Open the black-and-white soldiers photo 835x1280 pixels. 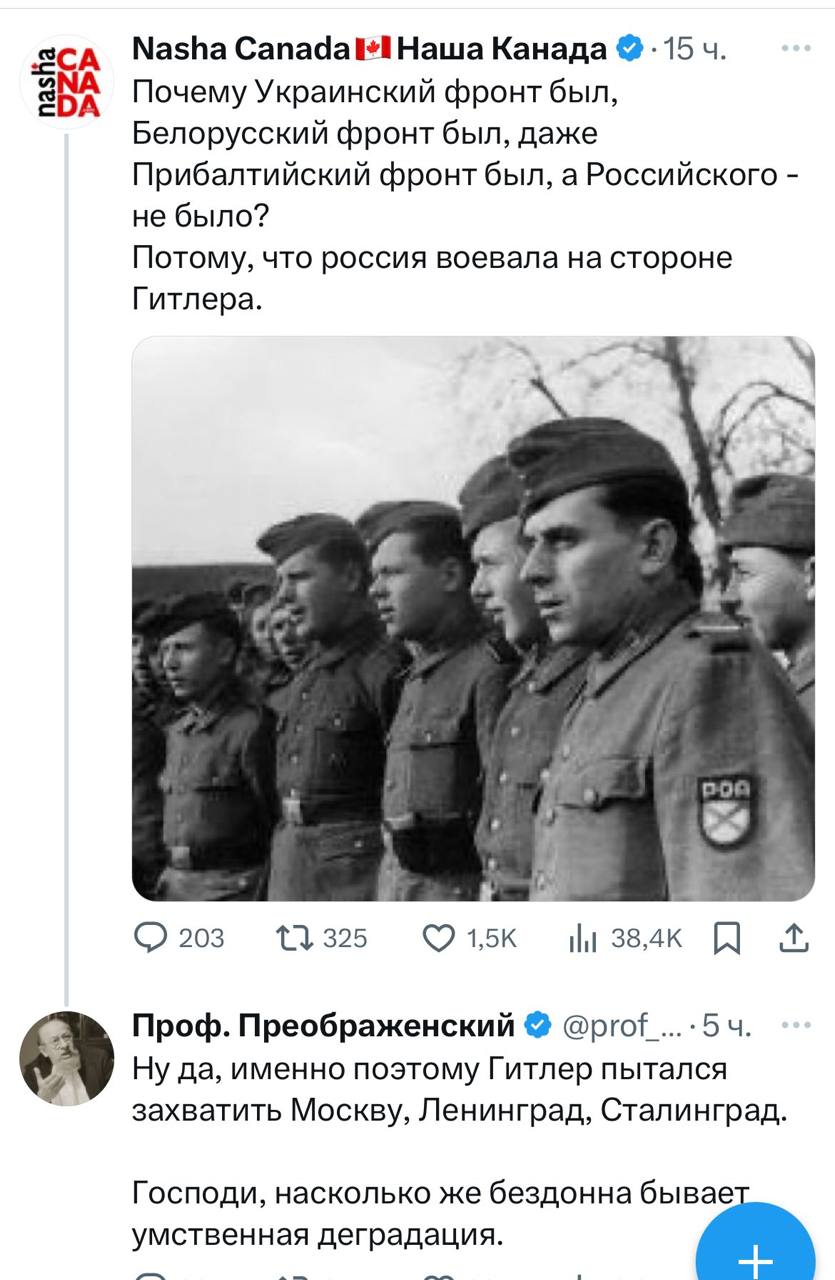point(473,618)
